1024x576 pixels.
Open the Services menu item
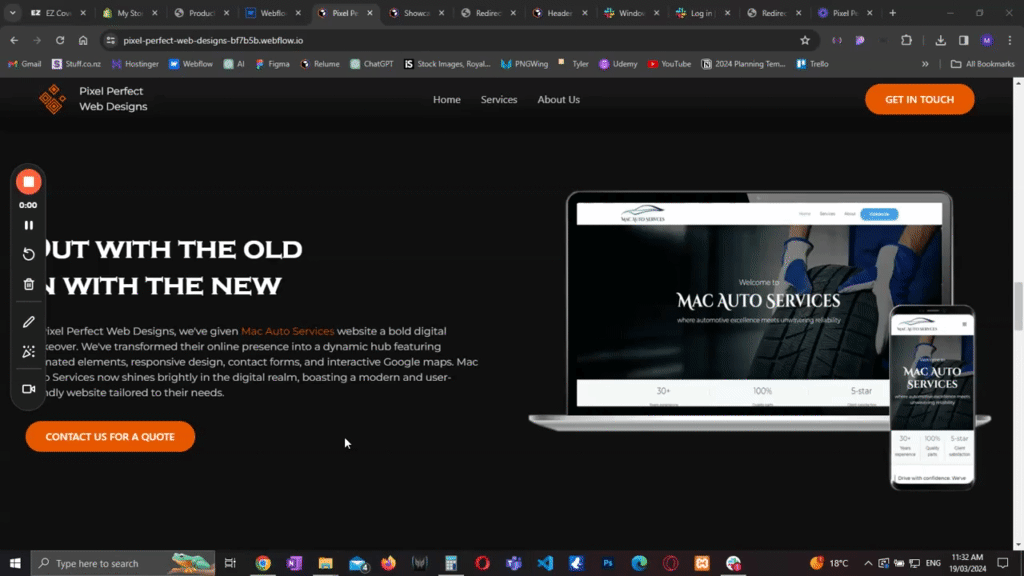pyautogui.click(x=499, y=100)
